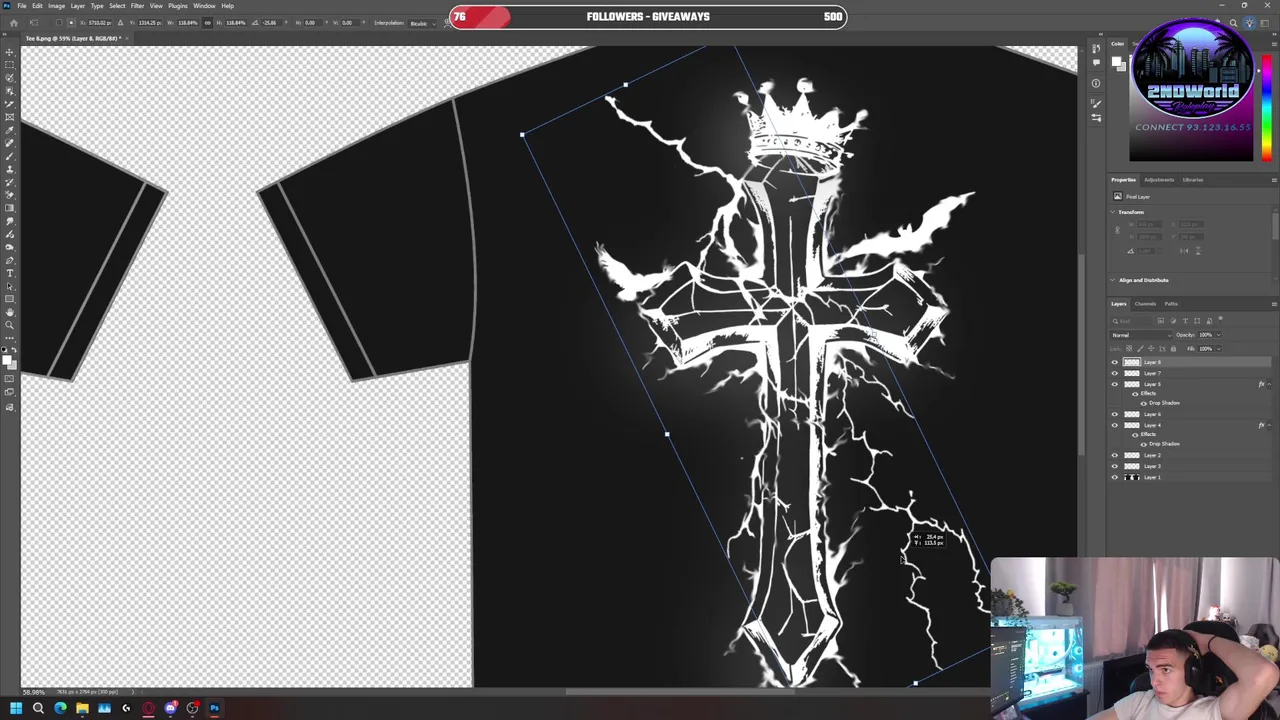Click the vertical canvas scrollbar
The image size is (1280, 720).
tap(1082, 355)
